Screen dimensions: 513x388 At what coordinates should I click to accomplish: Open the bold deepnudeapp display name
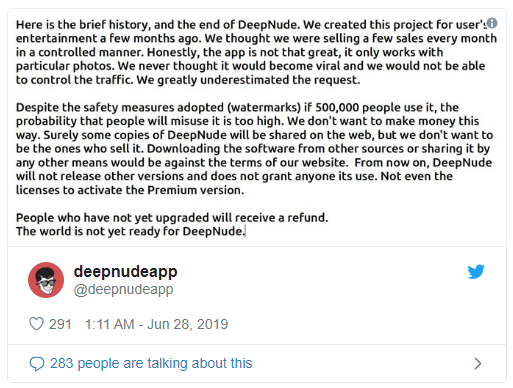pyautogui.click(x=125, y=272)
